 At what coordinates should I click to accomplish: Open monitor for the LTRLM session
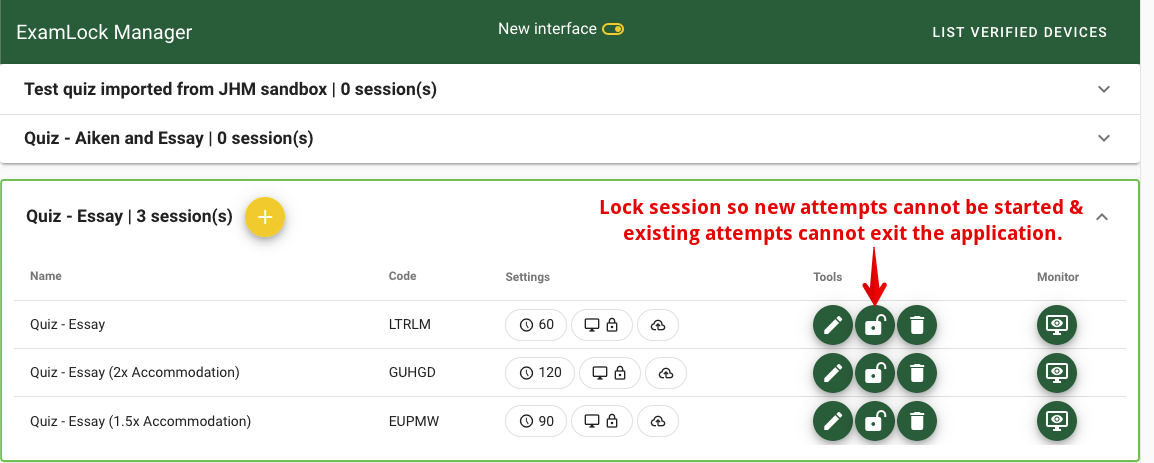click(x=1057, y=325)
